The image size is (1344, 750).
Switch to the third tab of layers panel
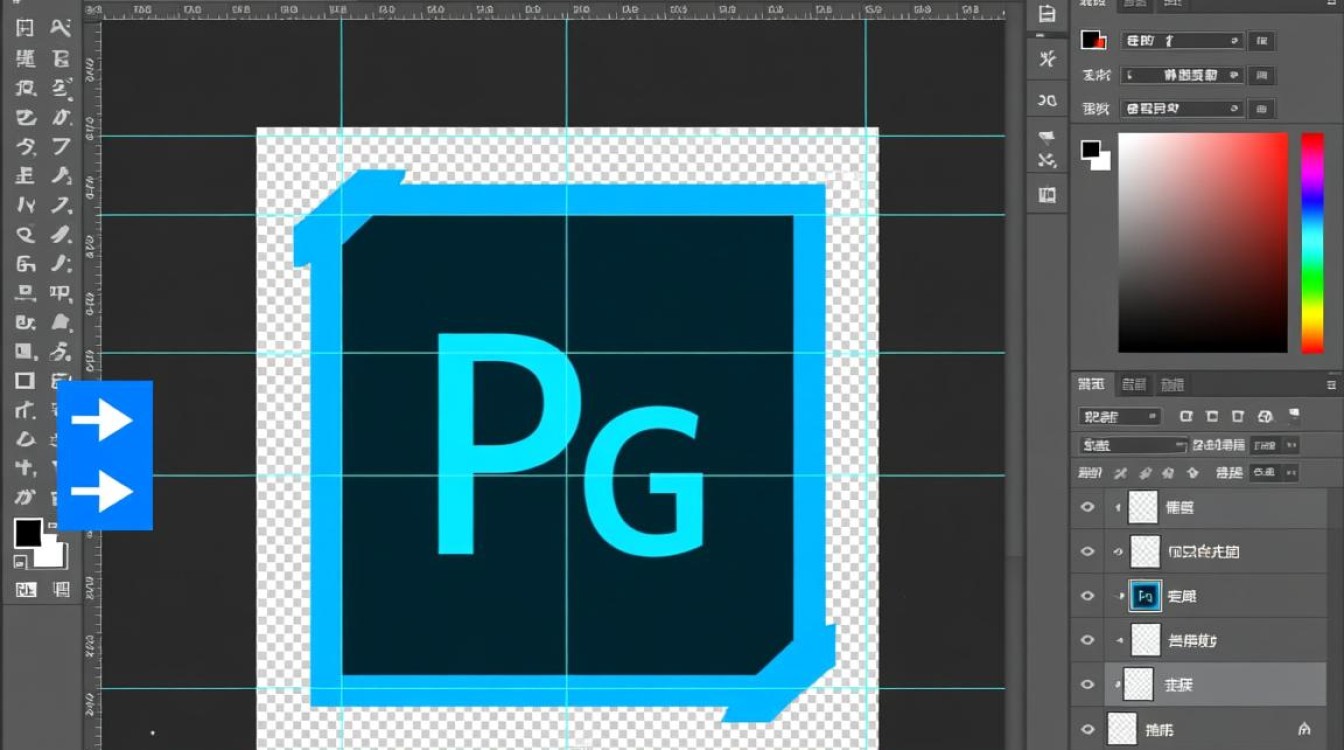[x=1172, y=384]
